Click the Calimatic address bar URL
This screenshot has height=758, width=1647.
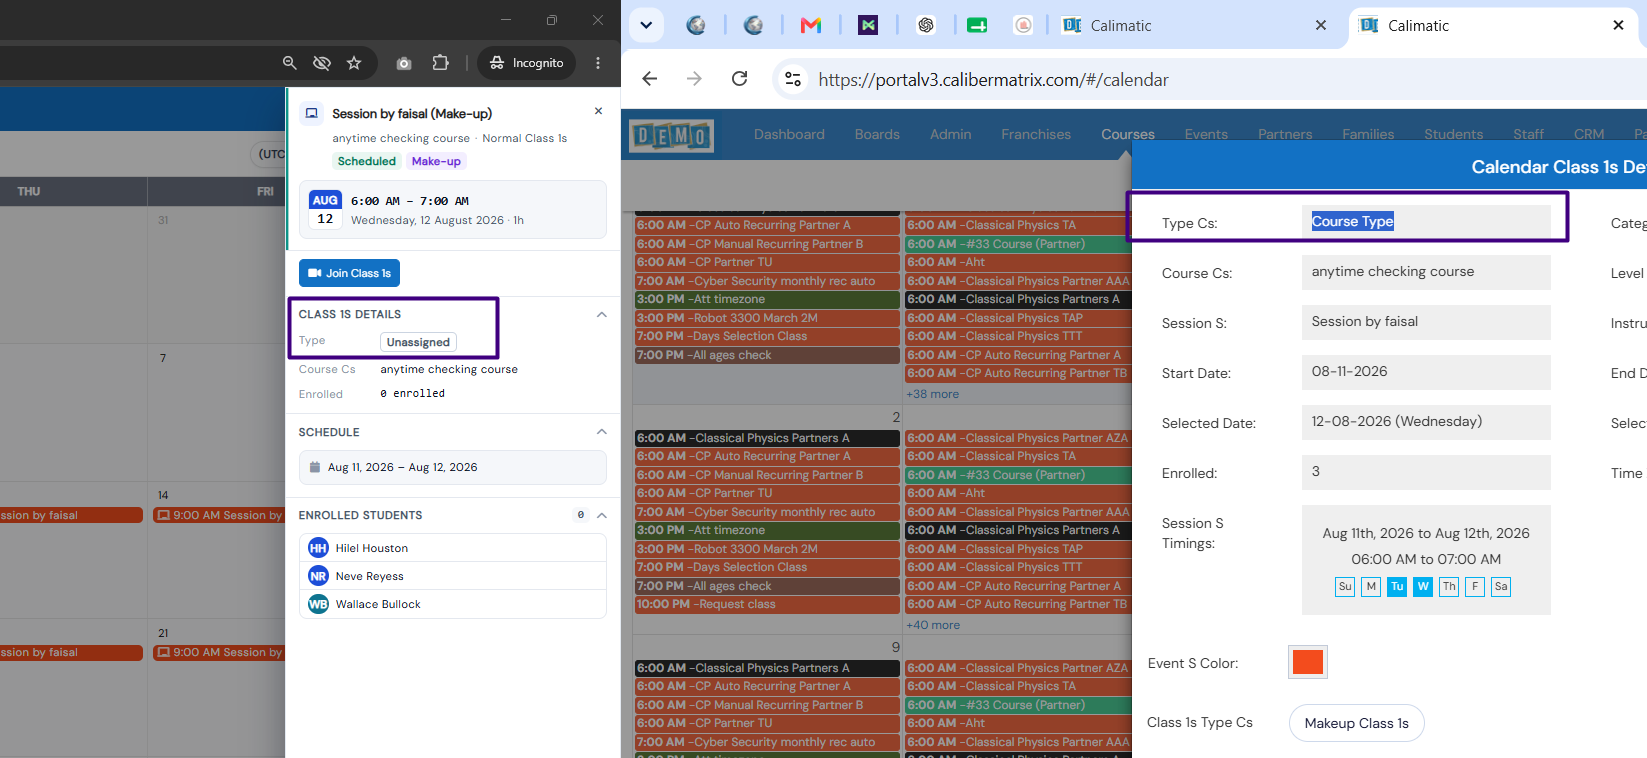993,79
